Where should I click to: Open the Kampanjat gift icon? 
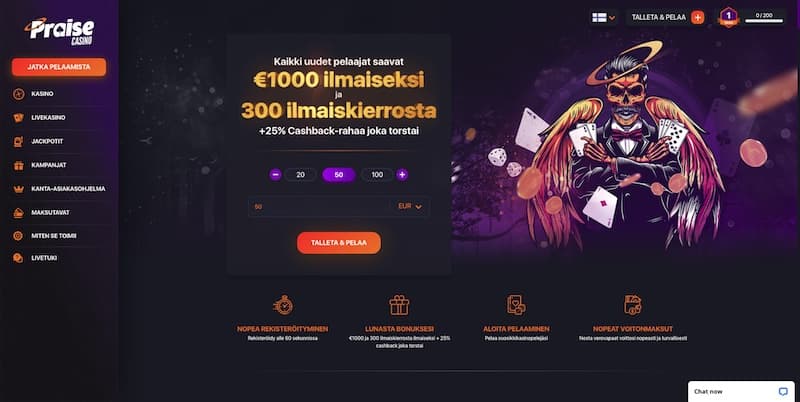point(18,165)
